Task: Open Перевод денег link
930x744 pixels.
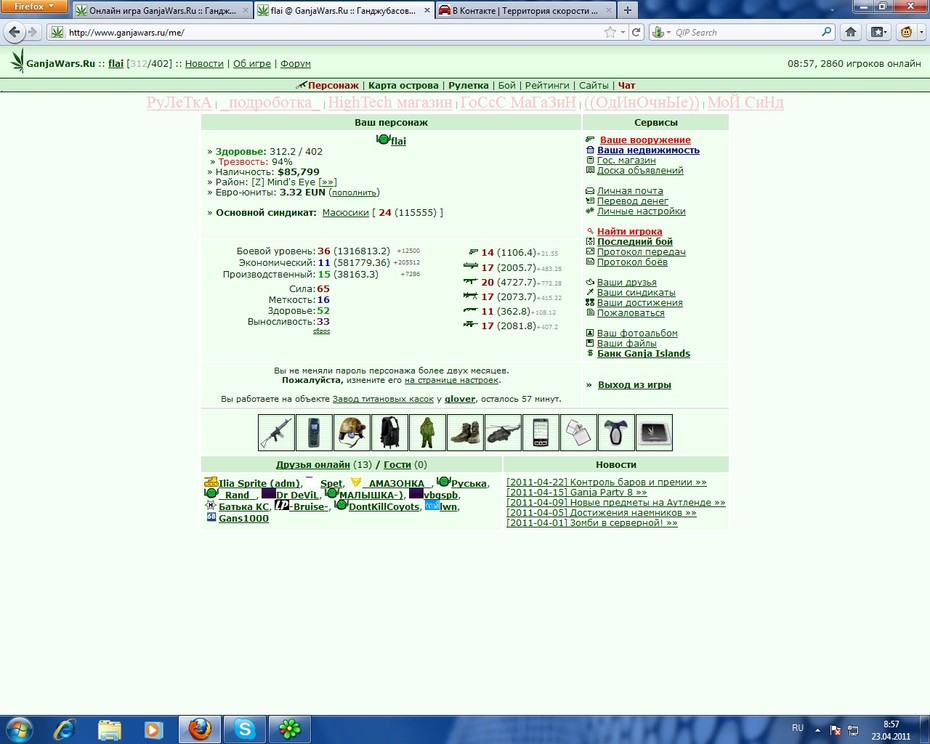Action: [x=632, y=201]
